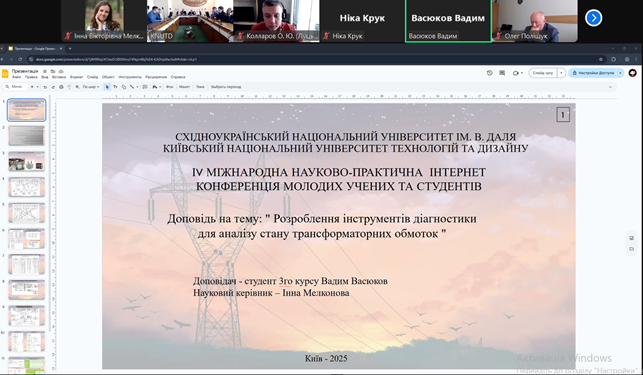
Task: Select the text box tool
Action: click(x=115, y=87)
